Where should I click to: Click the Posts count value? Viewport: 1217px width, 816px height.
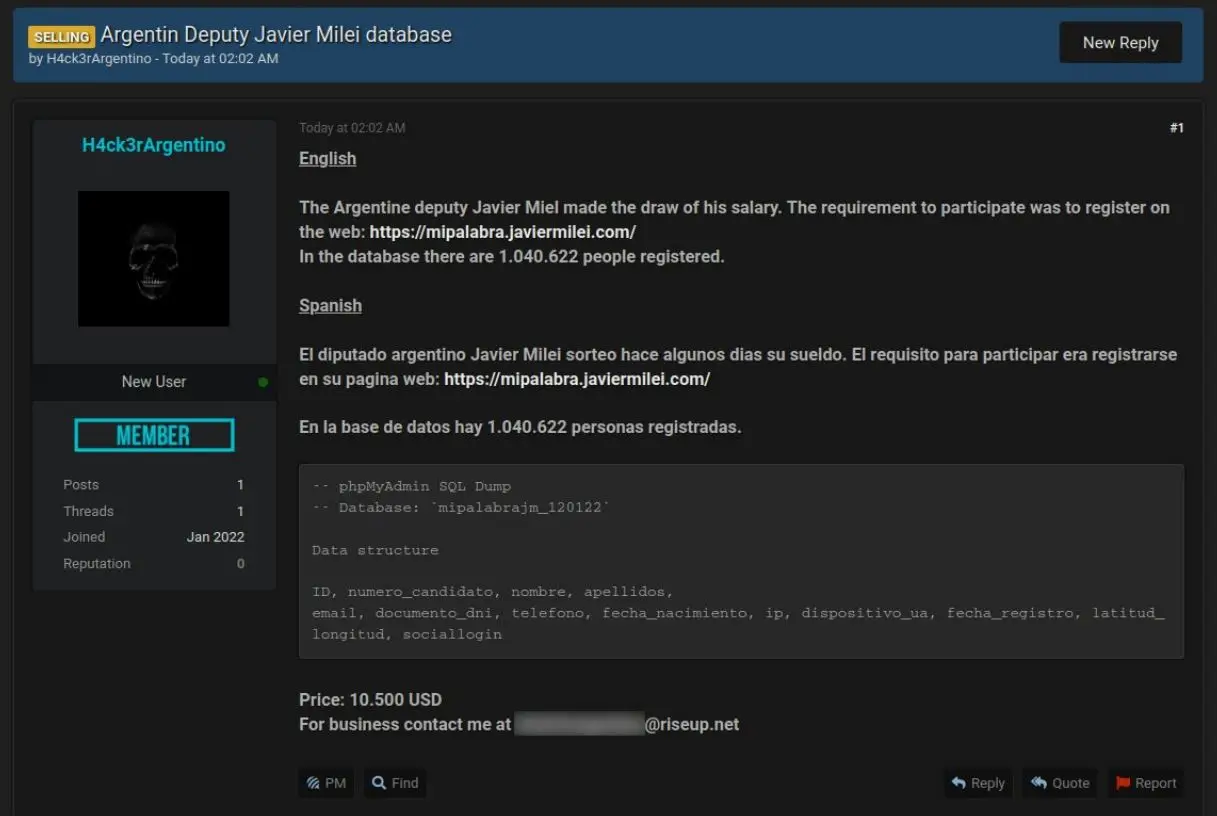tap(240, 485)
